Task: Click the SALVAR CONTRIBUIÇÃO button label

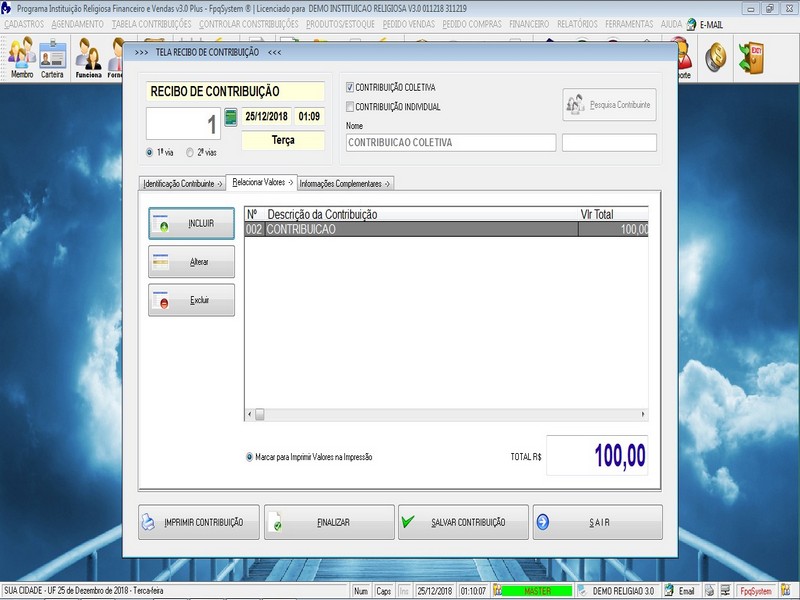Action: tap(468, 522)
